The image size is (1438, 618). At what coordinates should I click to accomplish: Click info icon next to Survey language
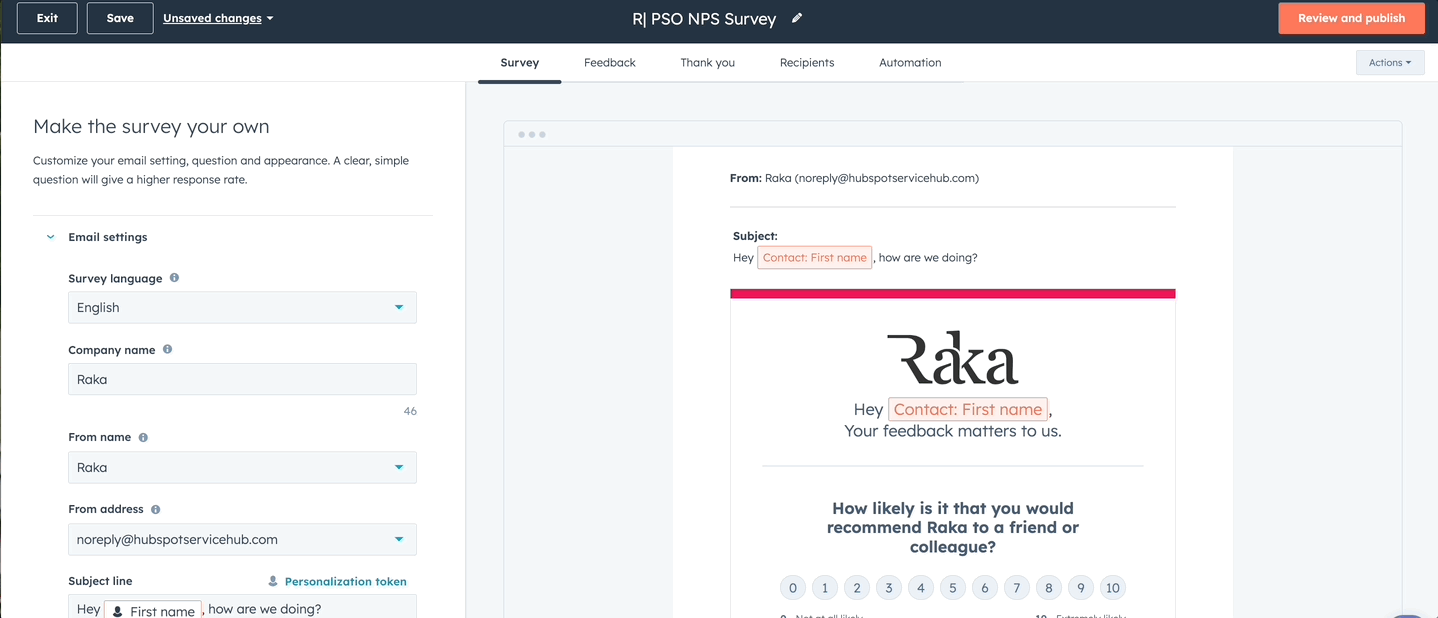coord(174,278)
